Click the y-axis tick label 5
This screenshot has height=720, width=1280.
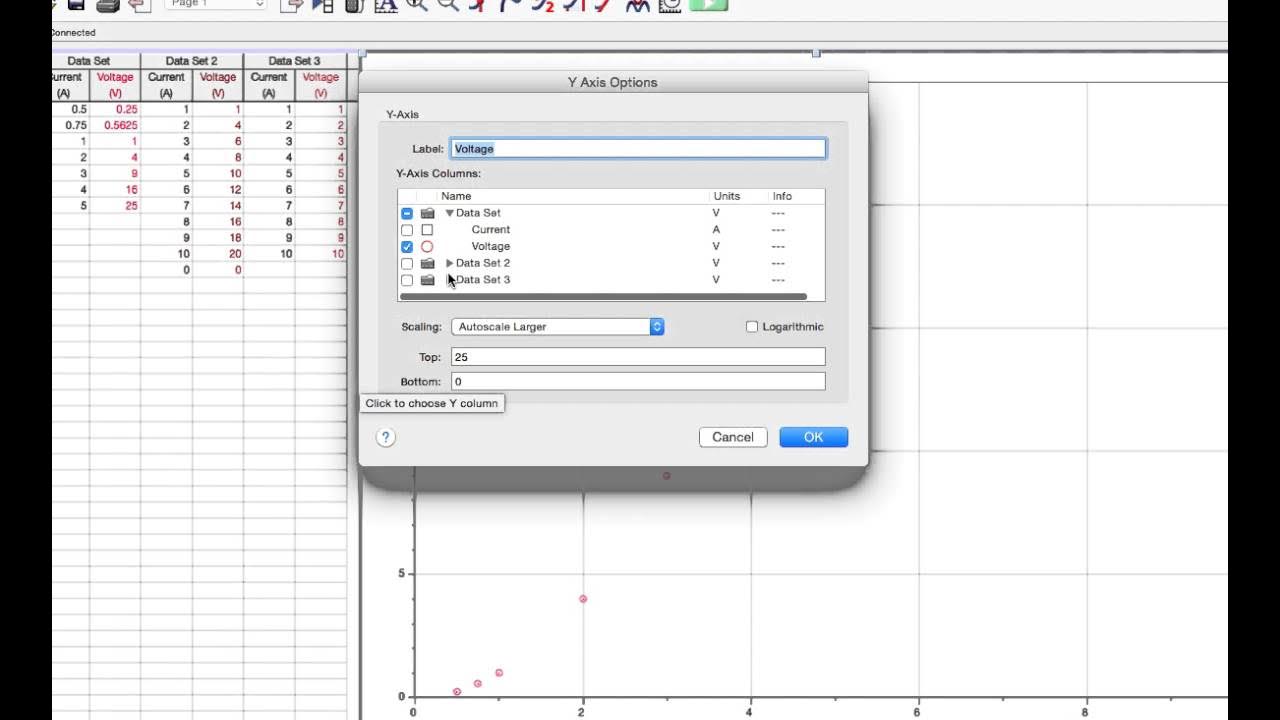coord(401,574)
